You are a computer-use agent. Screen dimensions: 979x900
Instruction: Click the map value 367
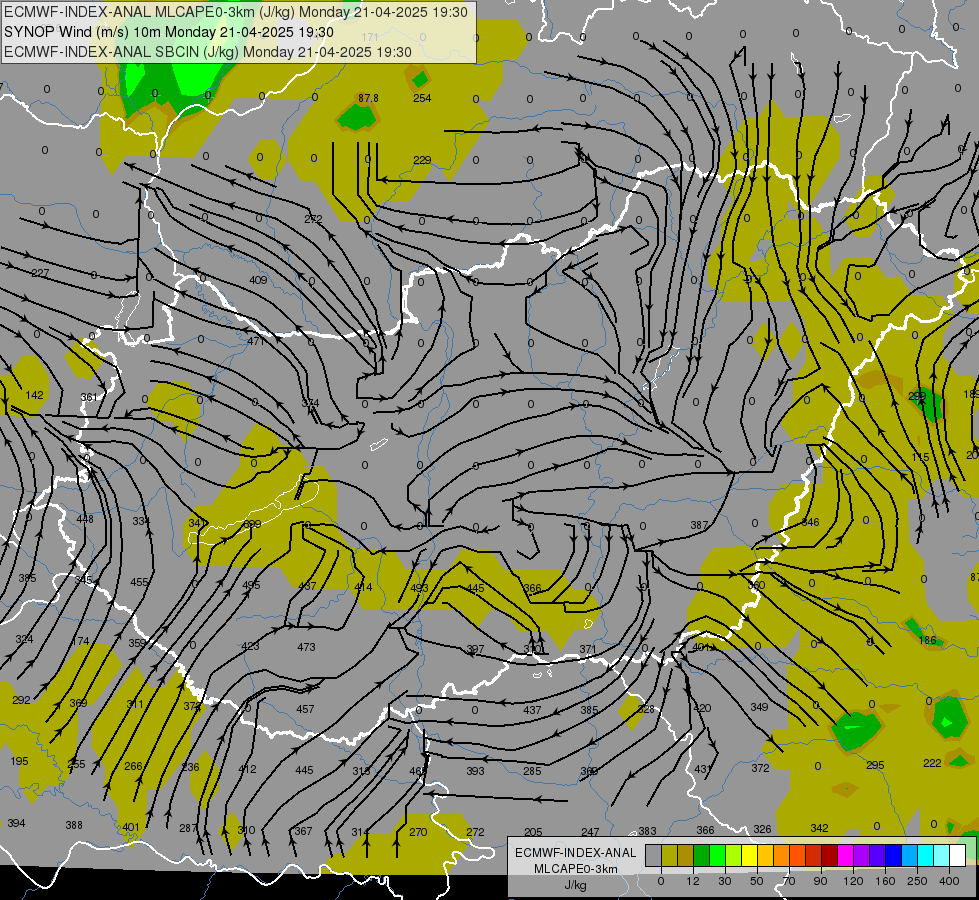pos(303,831)
